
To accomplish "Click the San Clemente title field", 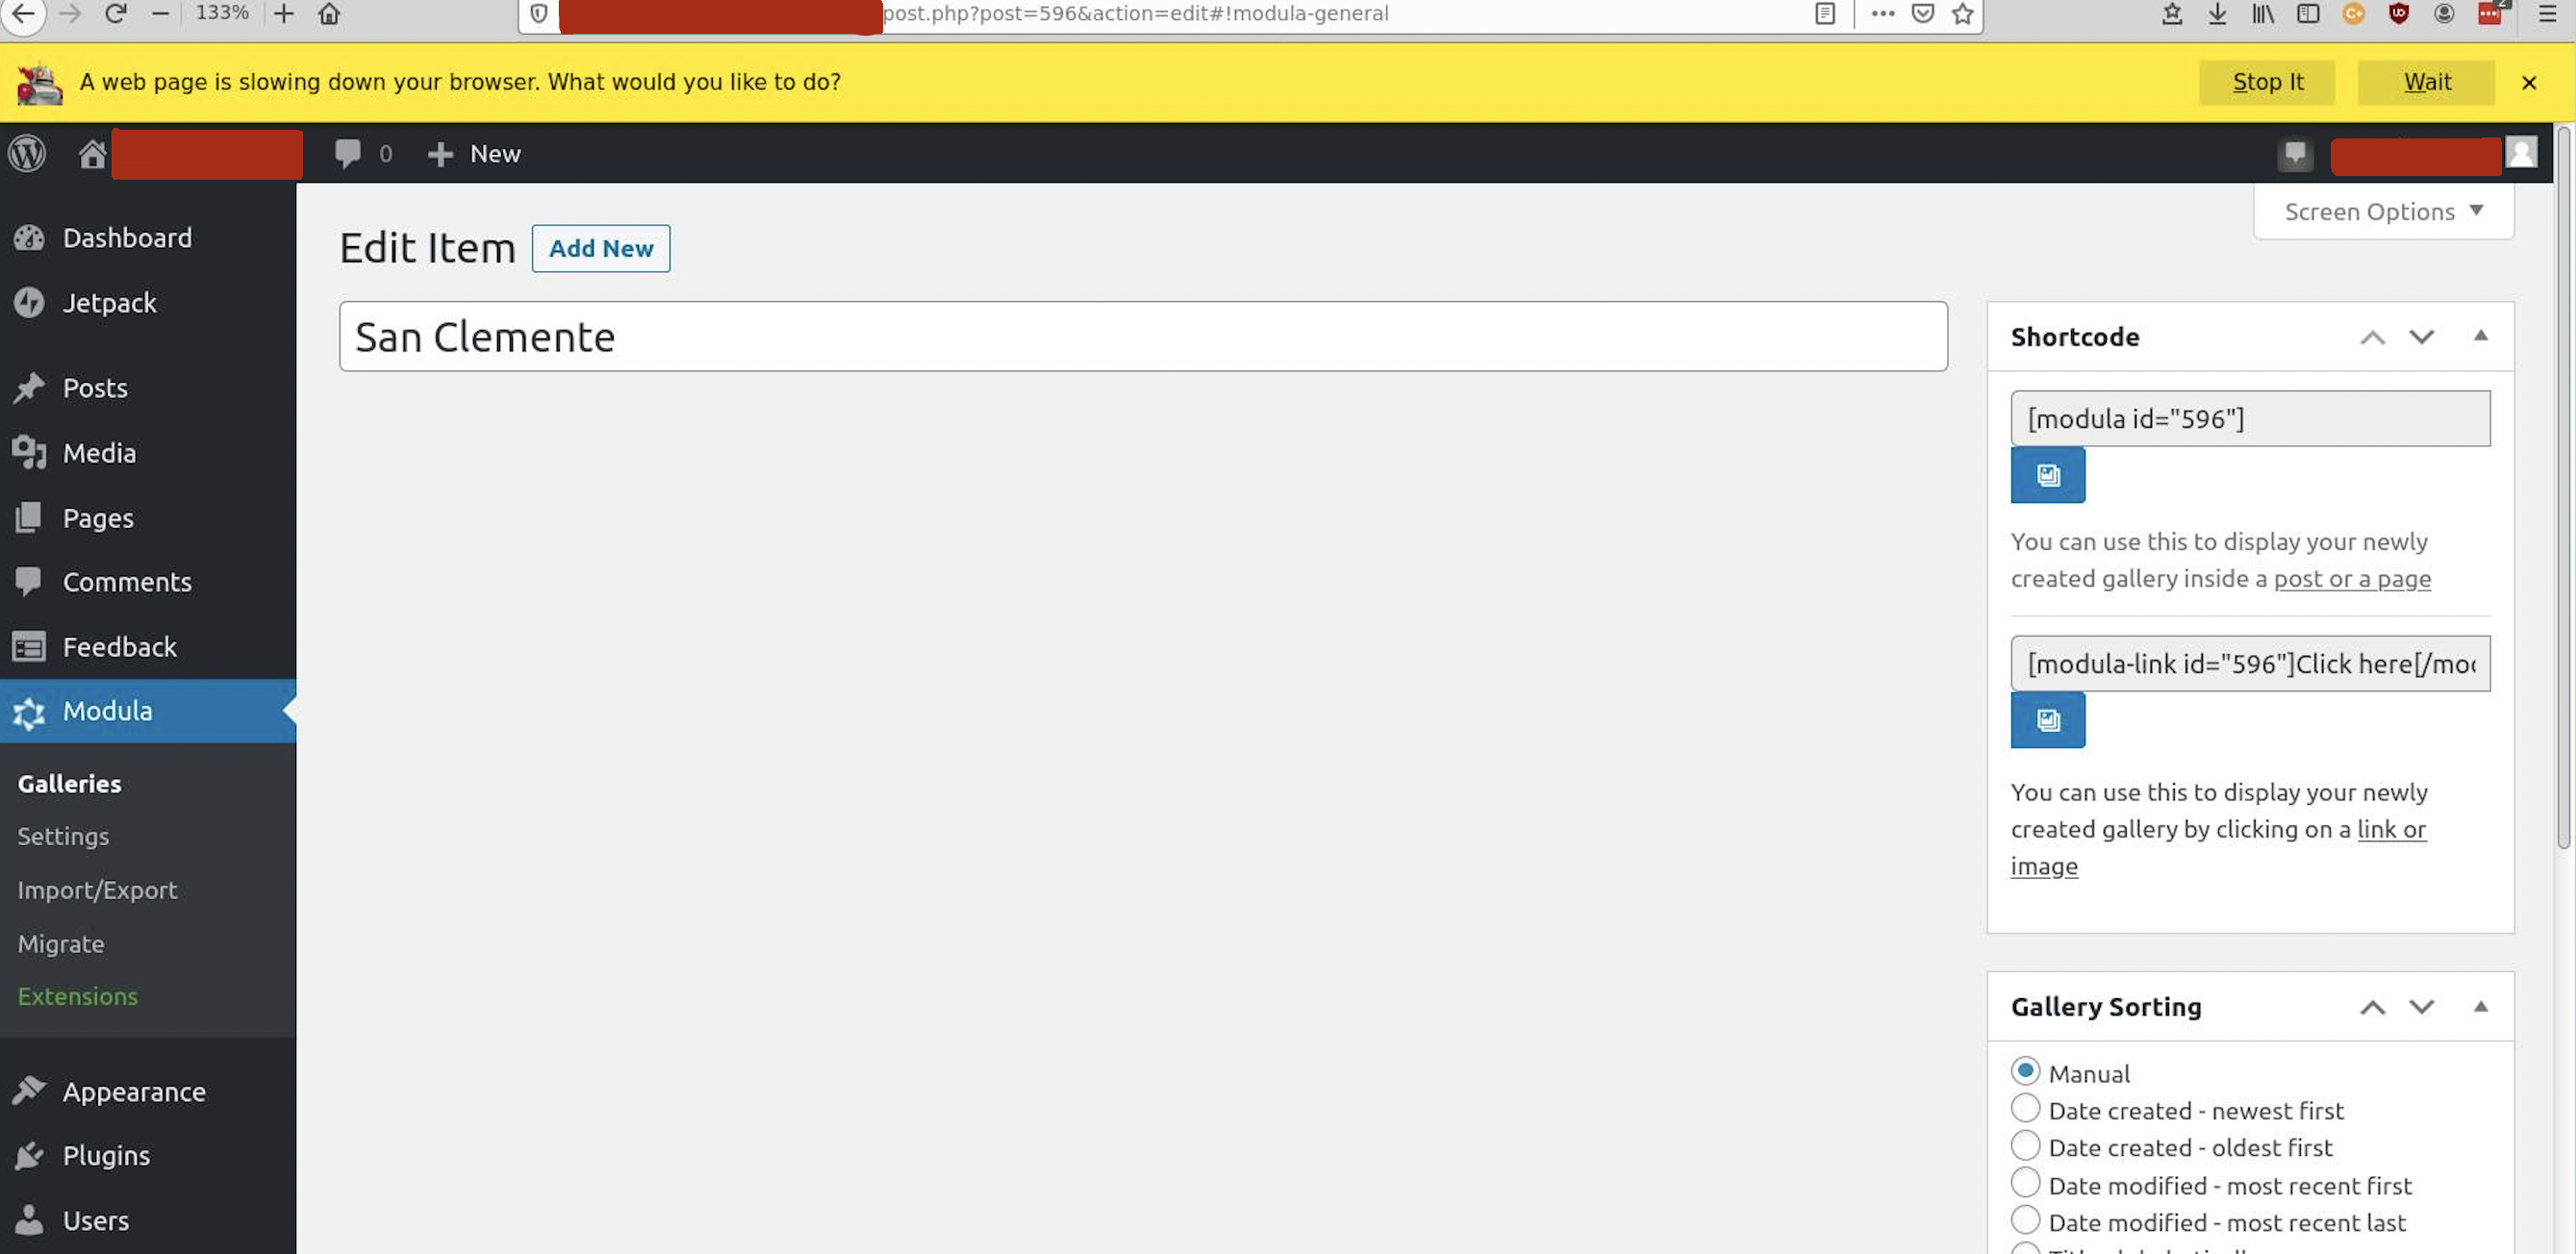I will point(1142,337).
